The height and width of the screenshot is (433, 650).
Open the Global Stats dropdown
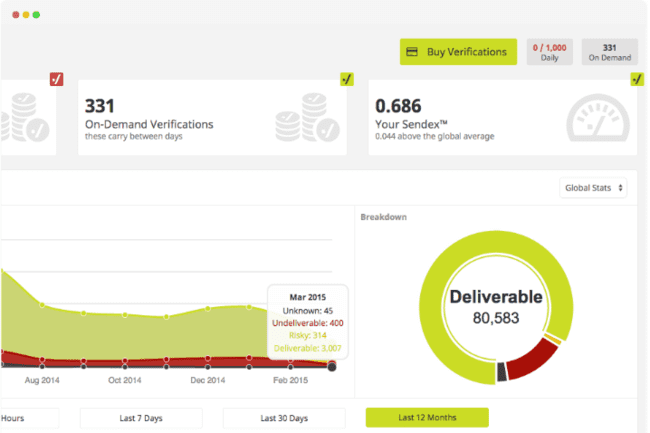593,188
